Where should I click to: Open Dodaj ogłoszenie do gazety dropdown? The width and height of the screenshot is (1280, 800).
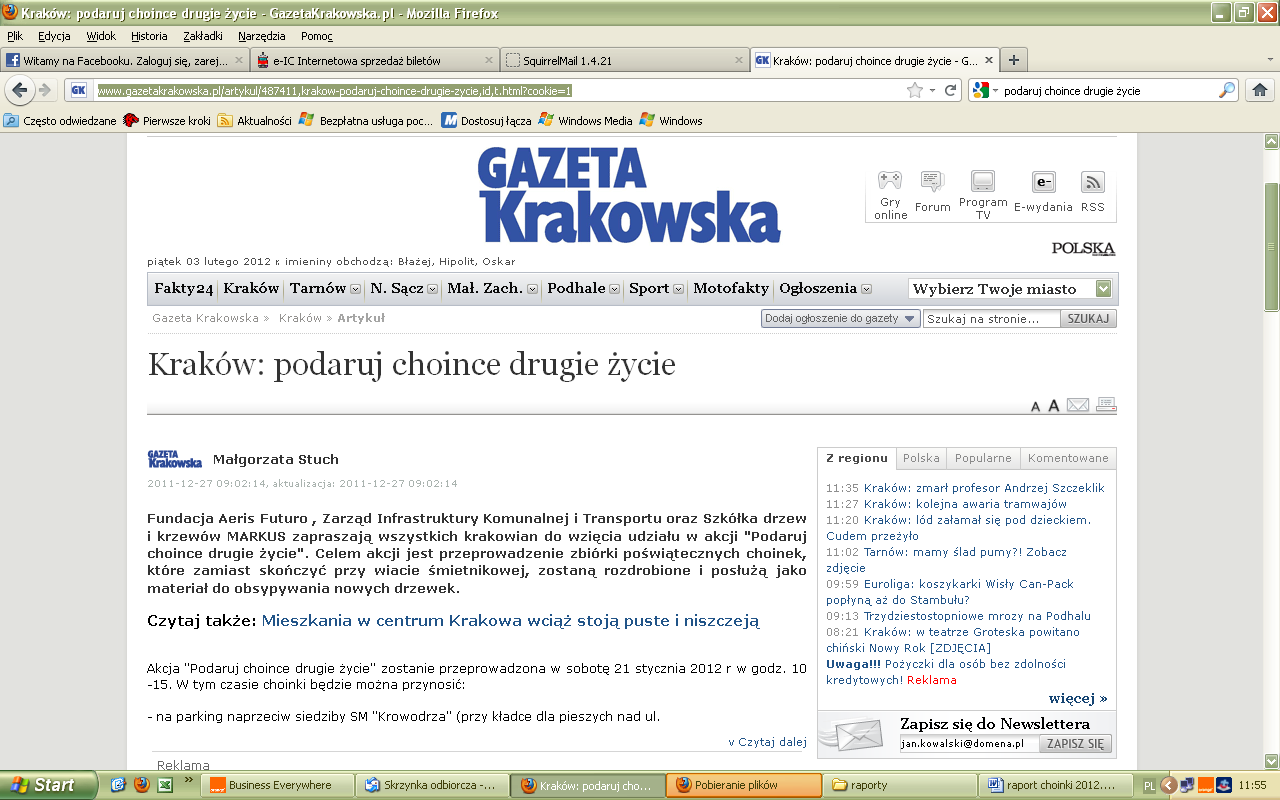[x=840, y=319]
